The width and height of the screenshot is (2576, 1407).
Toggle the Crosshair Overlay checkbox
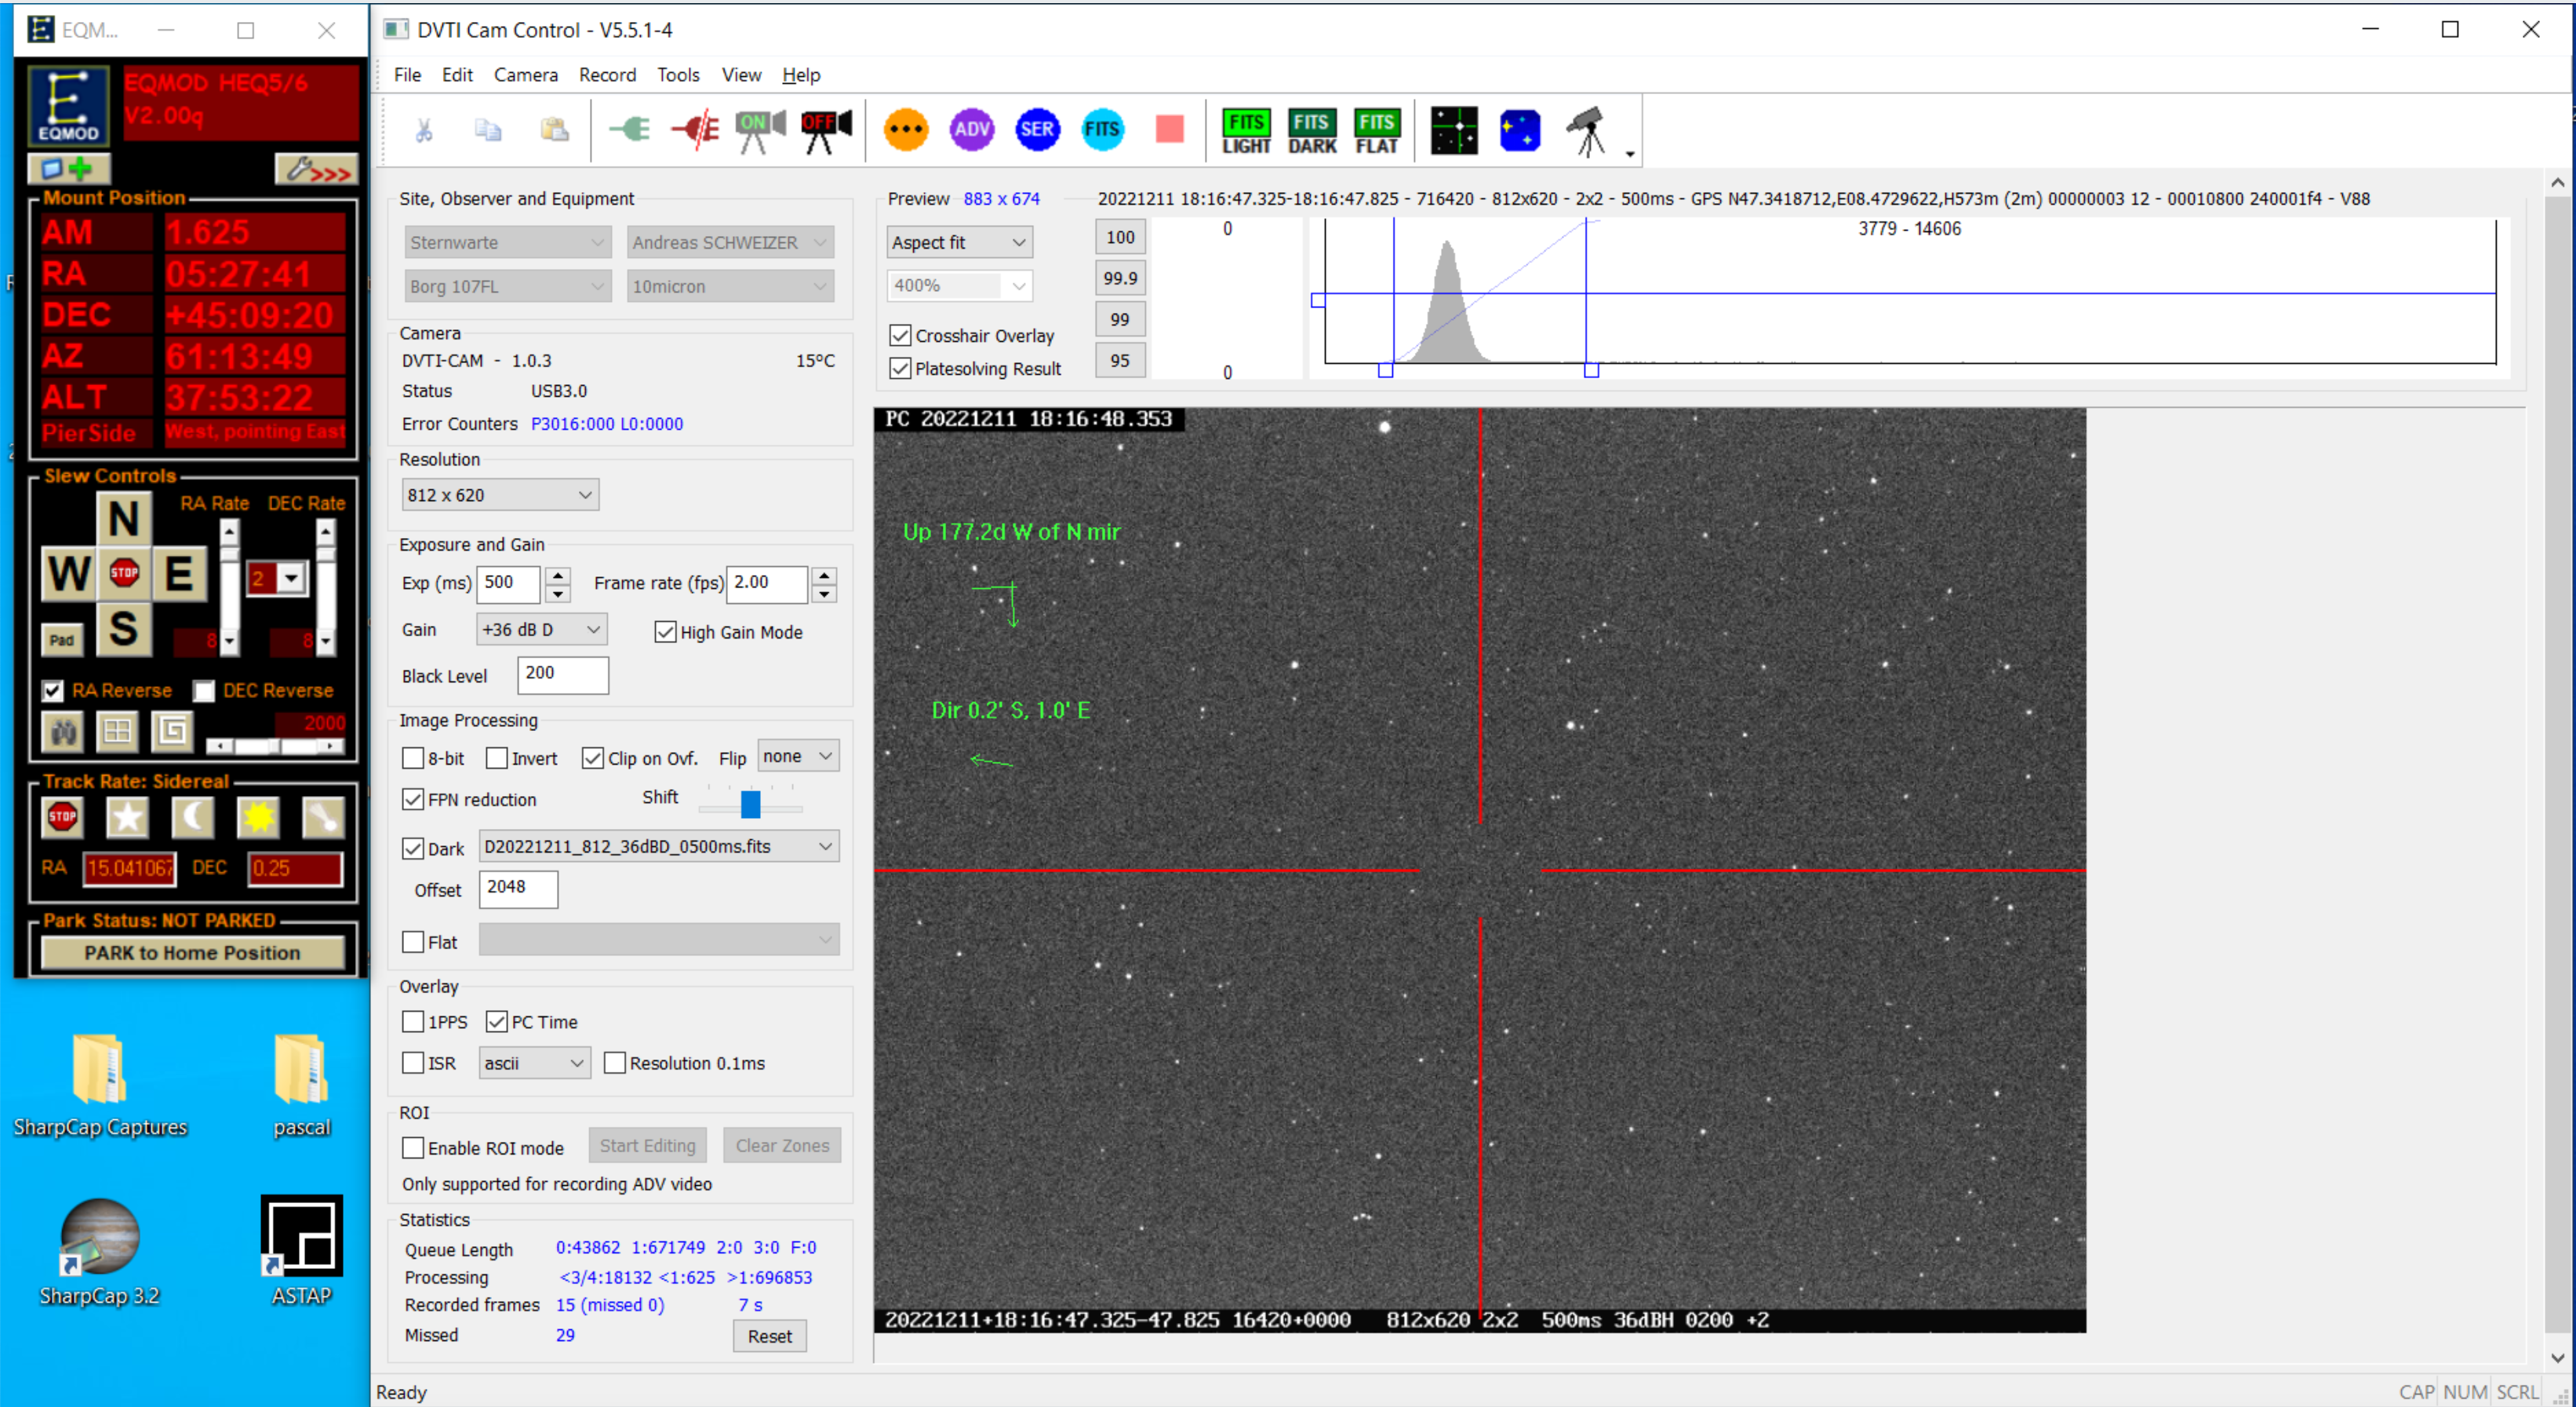(900, 336)
